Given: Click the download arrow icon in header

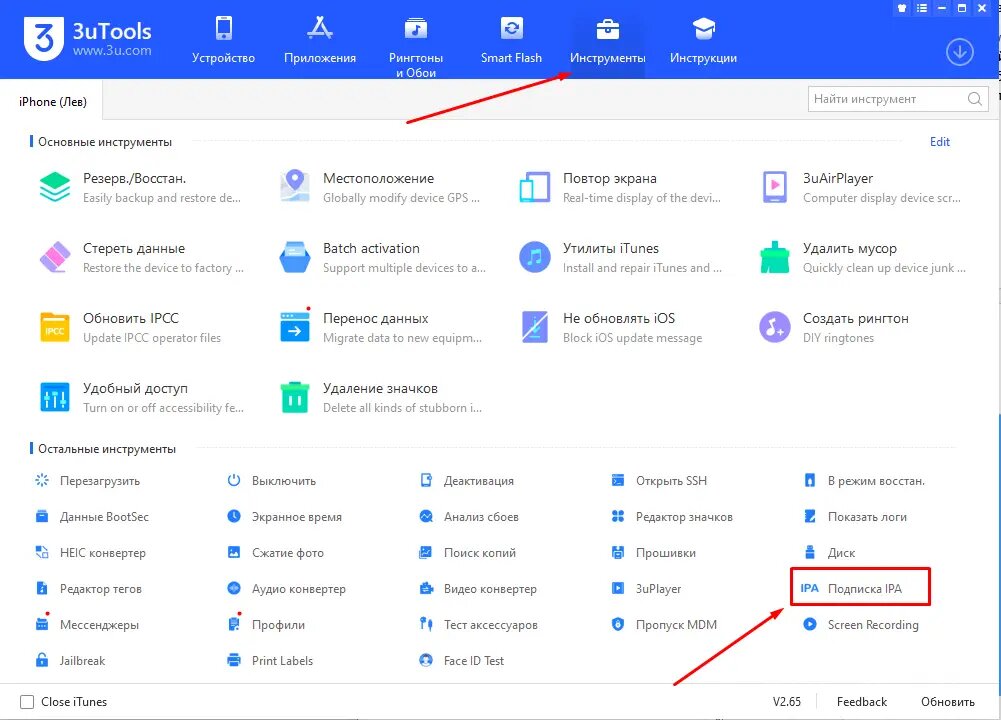Looking at the screenshot, I should pyautogui.click(x=960, y=52).
